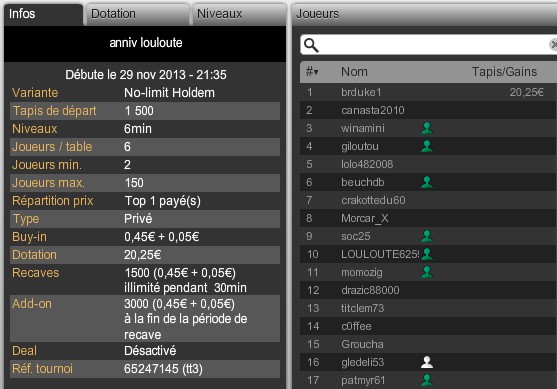
Task: Click the Recaves 1500 details text
Action: click(x=185, y=280)
